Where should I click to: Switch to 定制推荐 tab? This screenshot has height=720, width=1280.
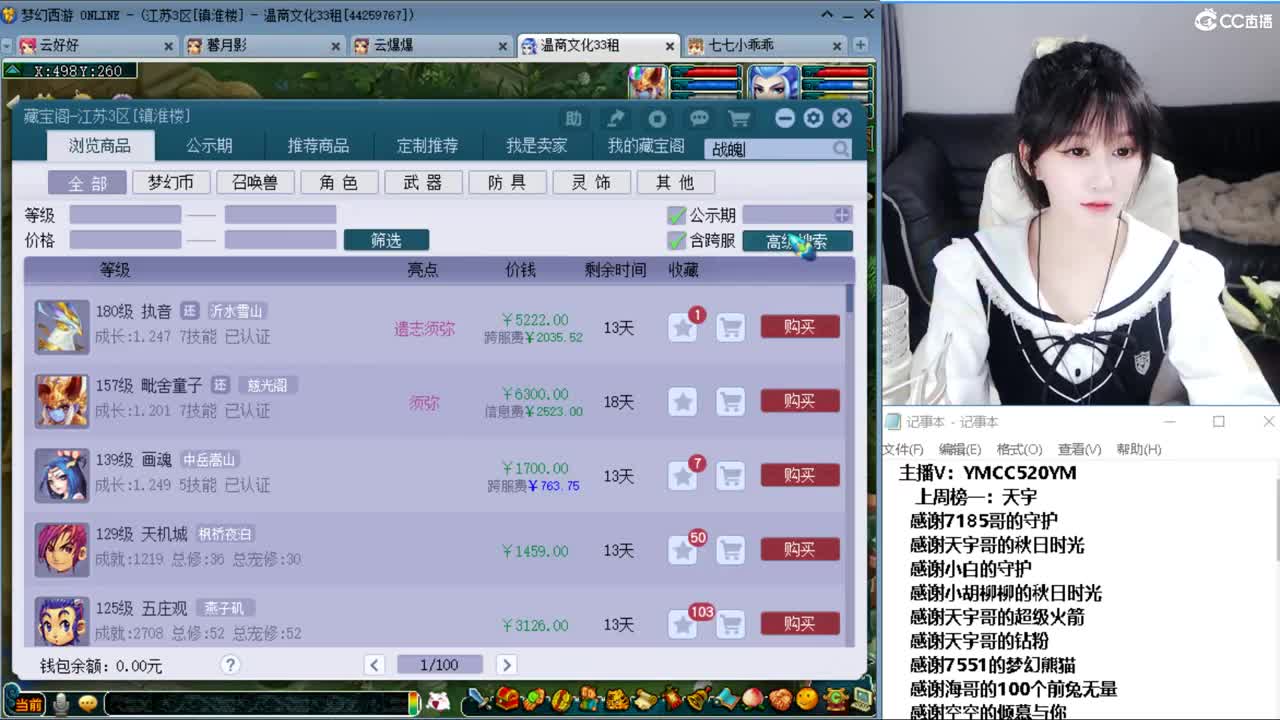(x=427, y=146)
